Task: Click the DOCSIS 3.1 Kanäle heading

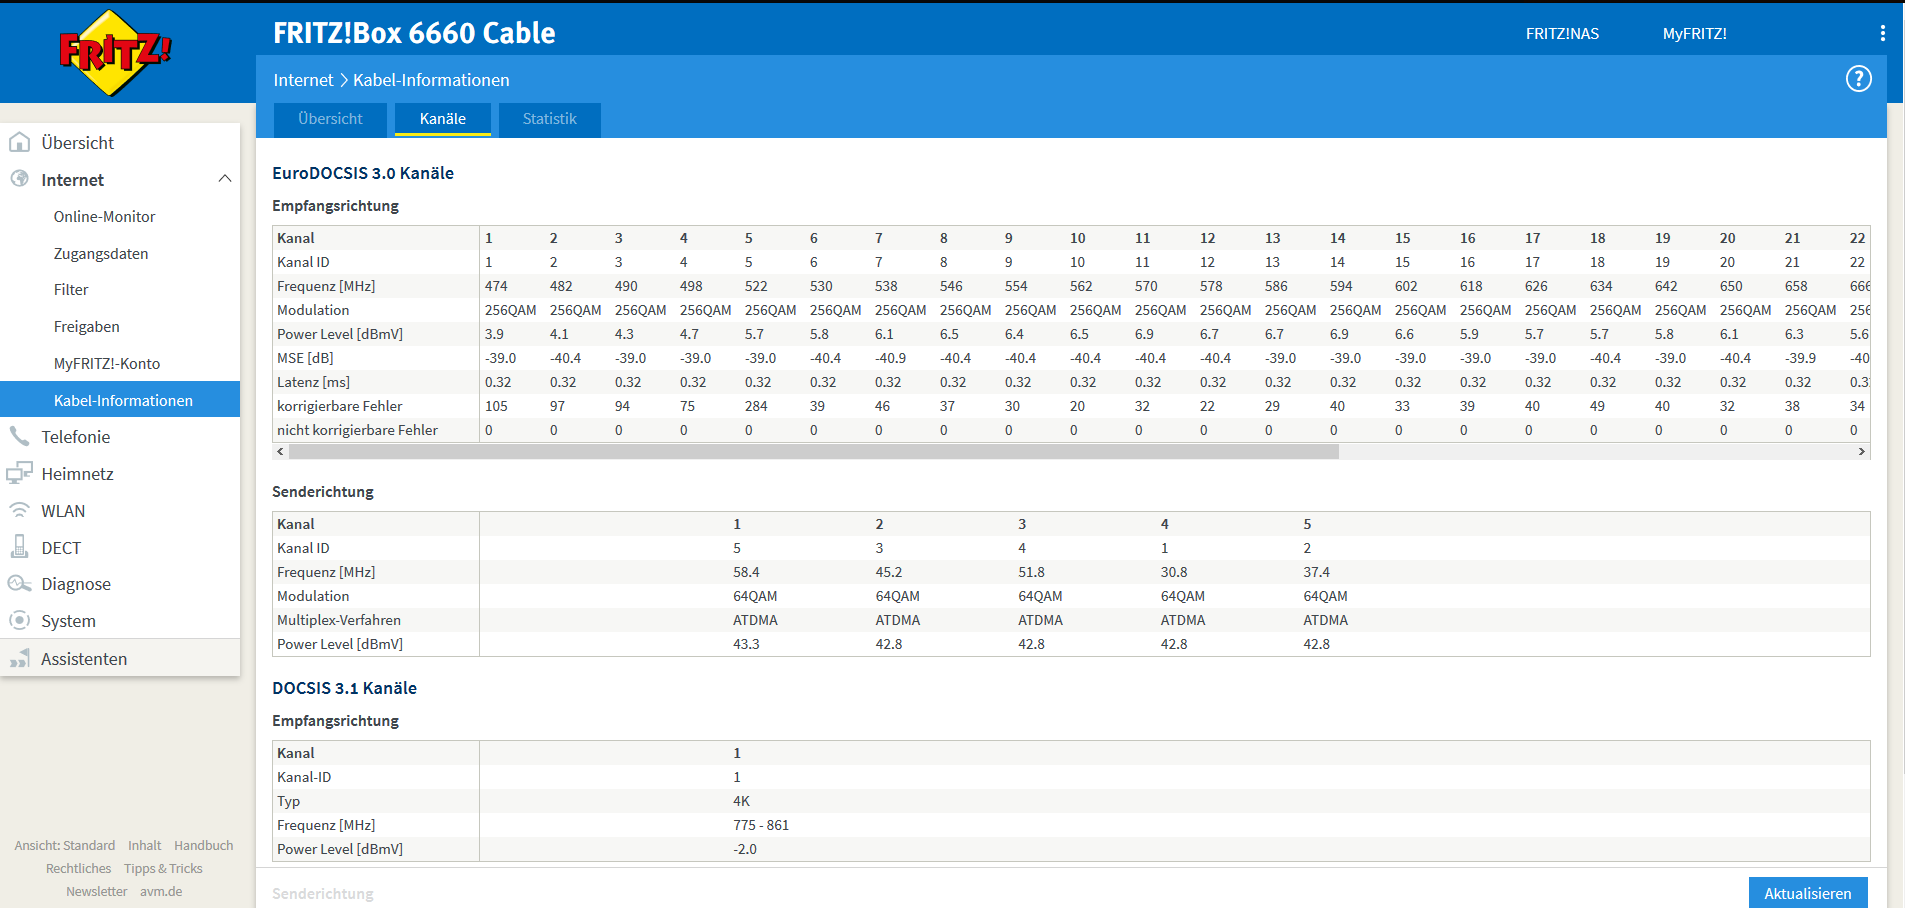Action: click(x=344, y=688)
